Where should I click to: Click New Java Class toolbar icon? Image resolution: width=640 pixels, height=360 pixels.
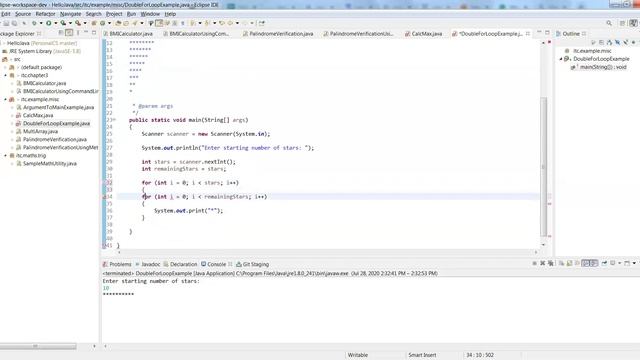[x=102, y=23]
